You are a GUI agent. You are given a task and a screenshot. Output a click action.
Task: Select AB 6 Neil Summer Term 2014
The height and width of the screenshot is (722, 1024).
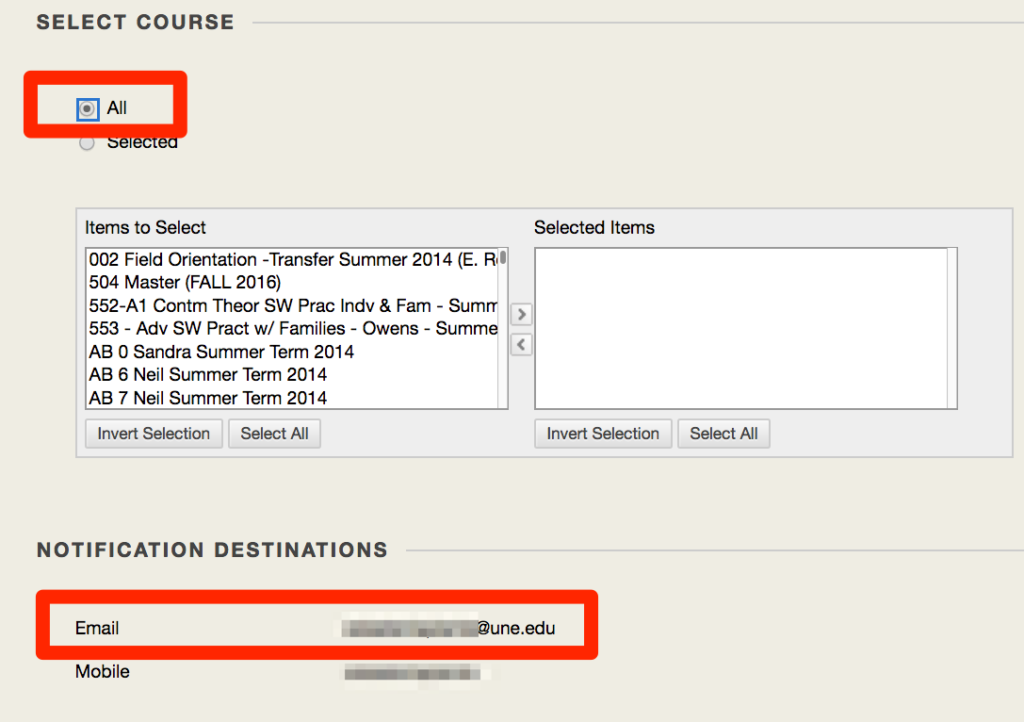coord(293,375)
